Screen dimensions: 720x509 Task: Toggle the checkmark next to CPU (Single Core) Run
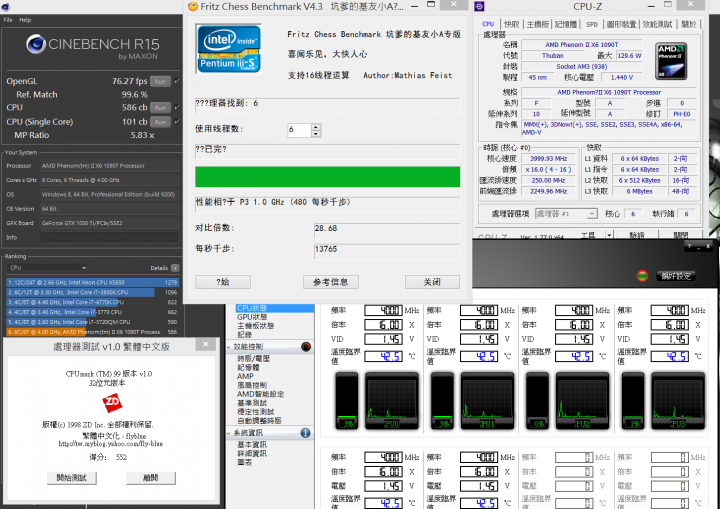pos(177,121)
